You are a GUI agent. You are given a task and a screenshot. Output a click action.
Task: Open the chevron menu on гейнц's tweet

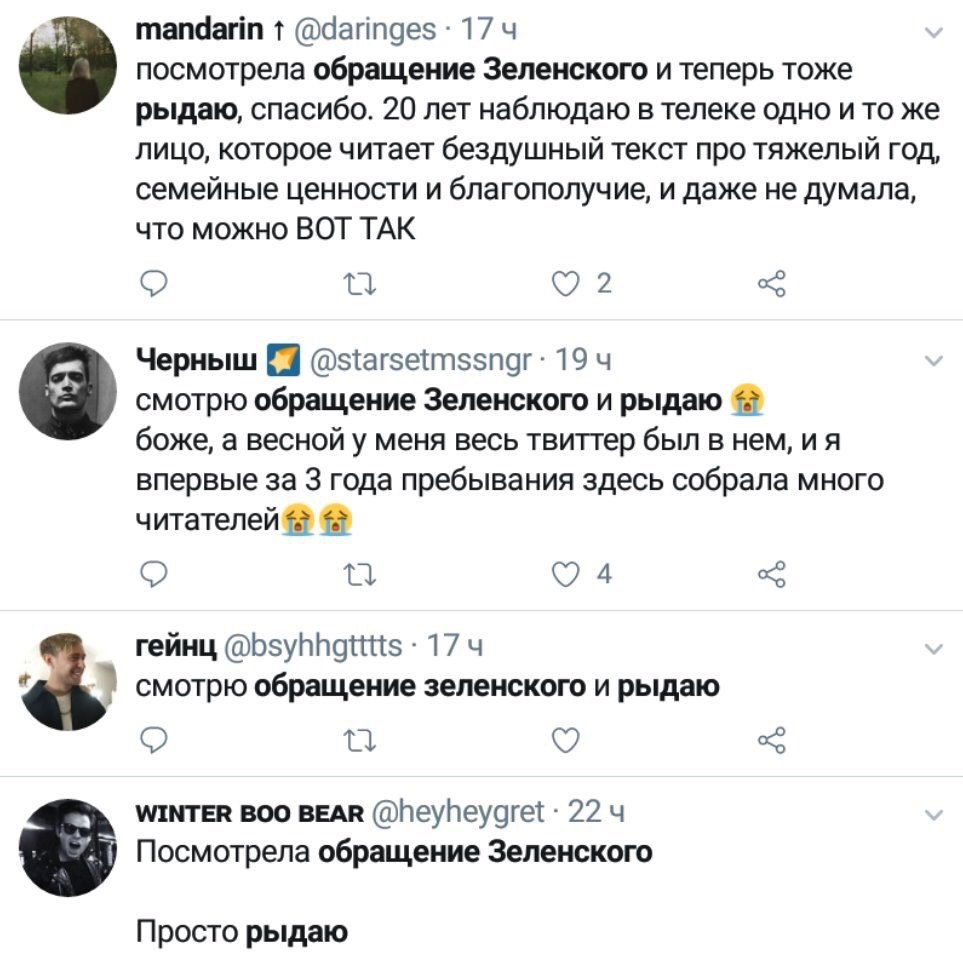935,648
